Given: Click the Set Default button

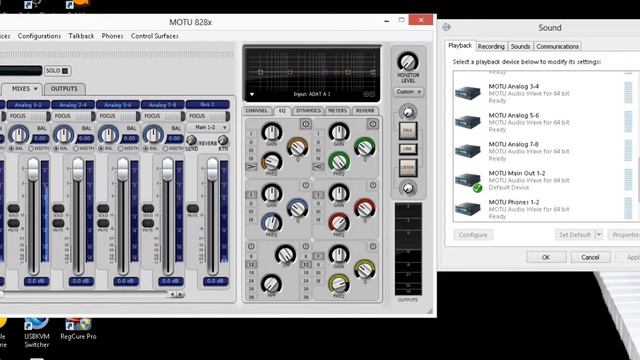Looking at the screenshot, I should tap(575, 235).
